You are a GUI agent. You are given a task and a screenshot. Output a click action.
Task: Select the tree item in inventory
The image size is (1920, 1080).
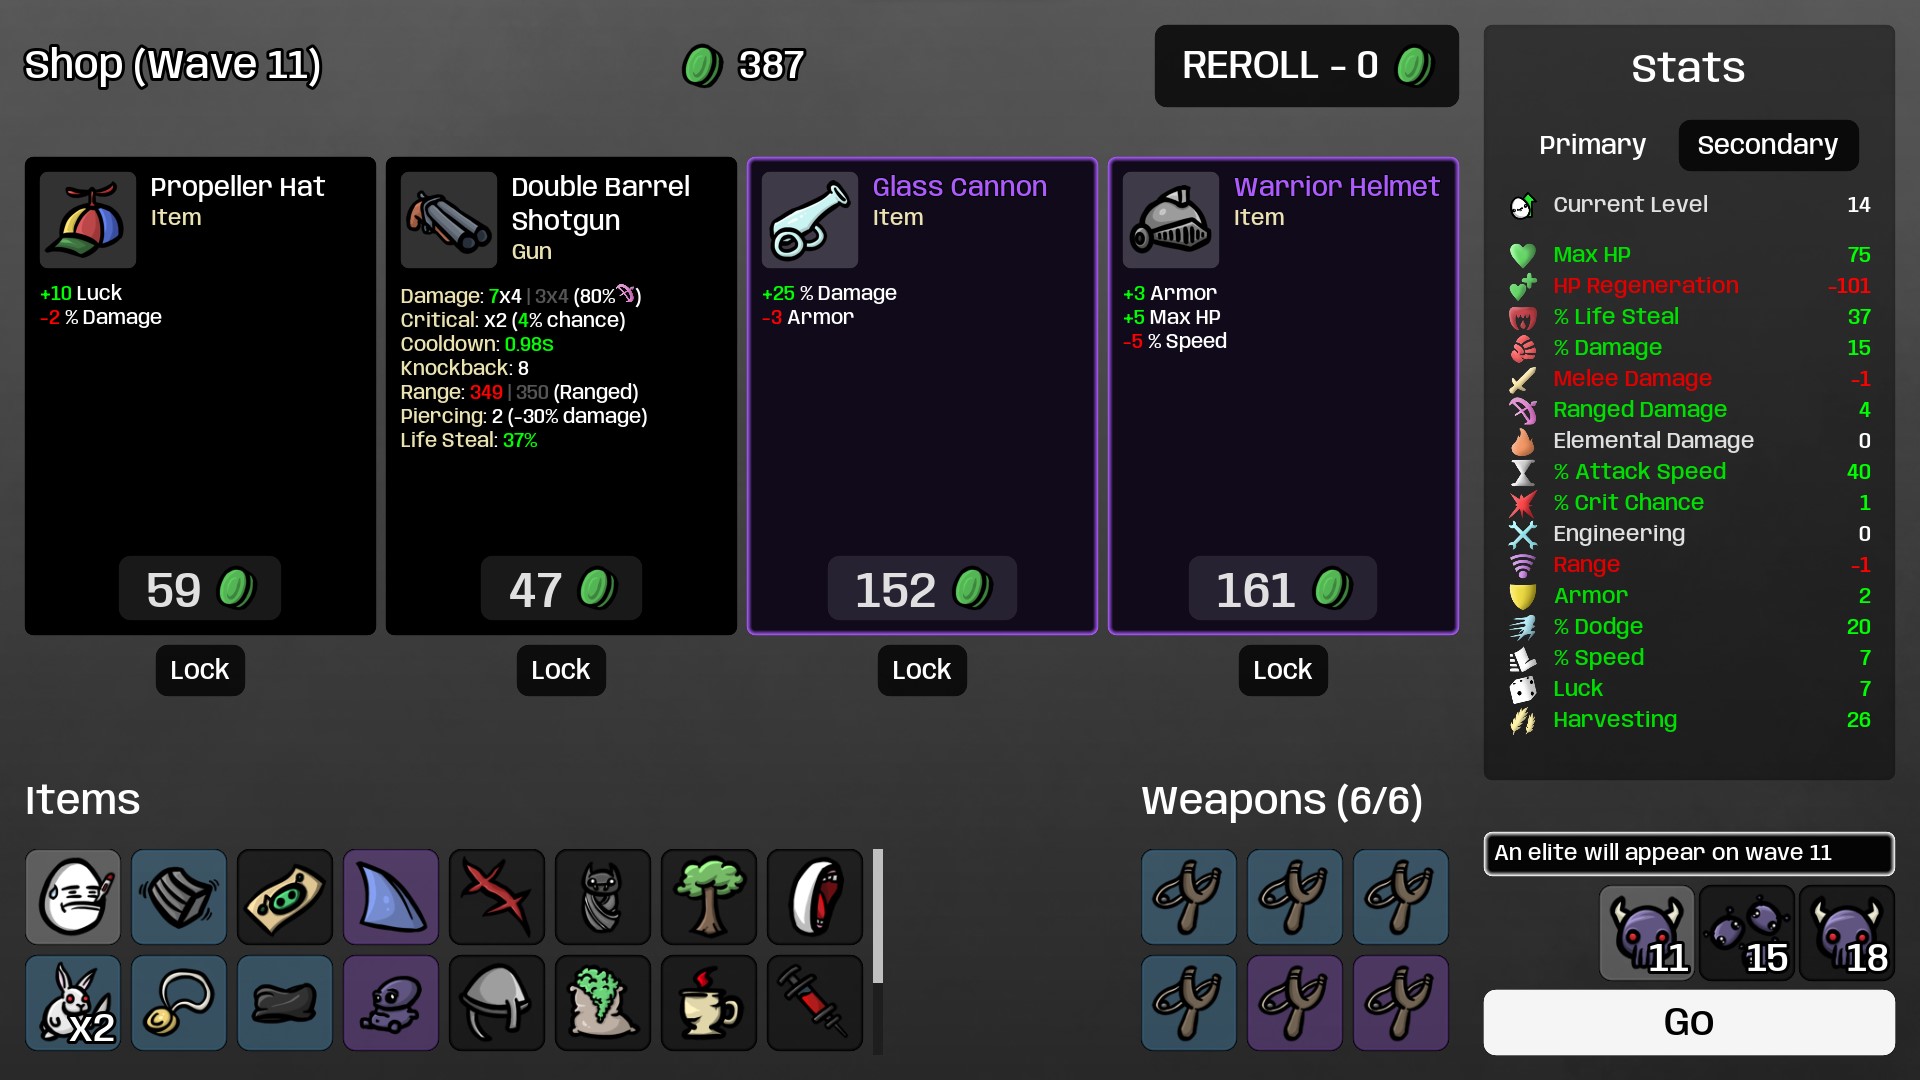click(x=708, y=897)
